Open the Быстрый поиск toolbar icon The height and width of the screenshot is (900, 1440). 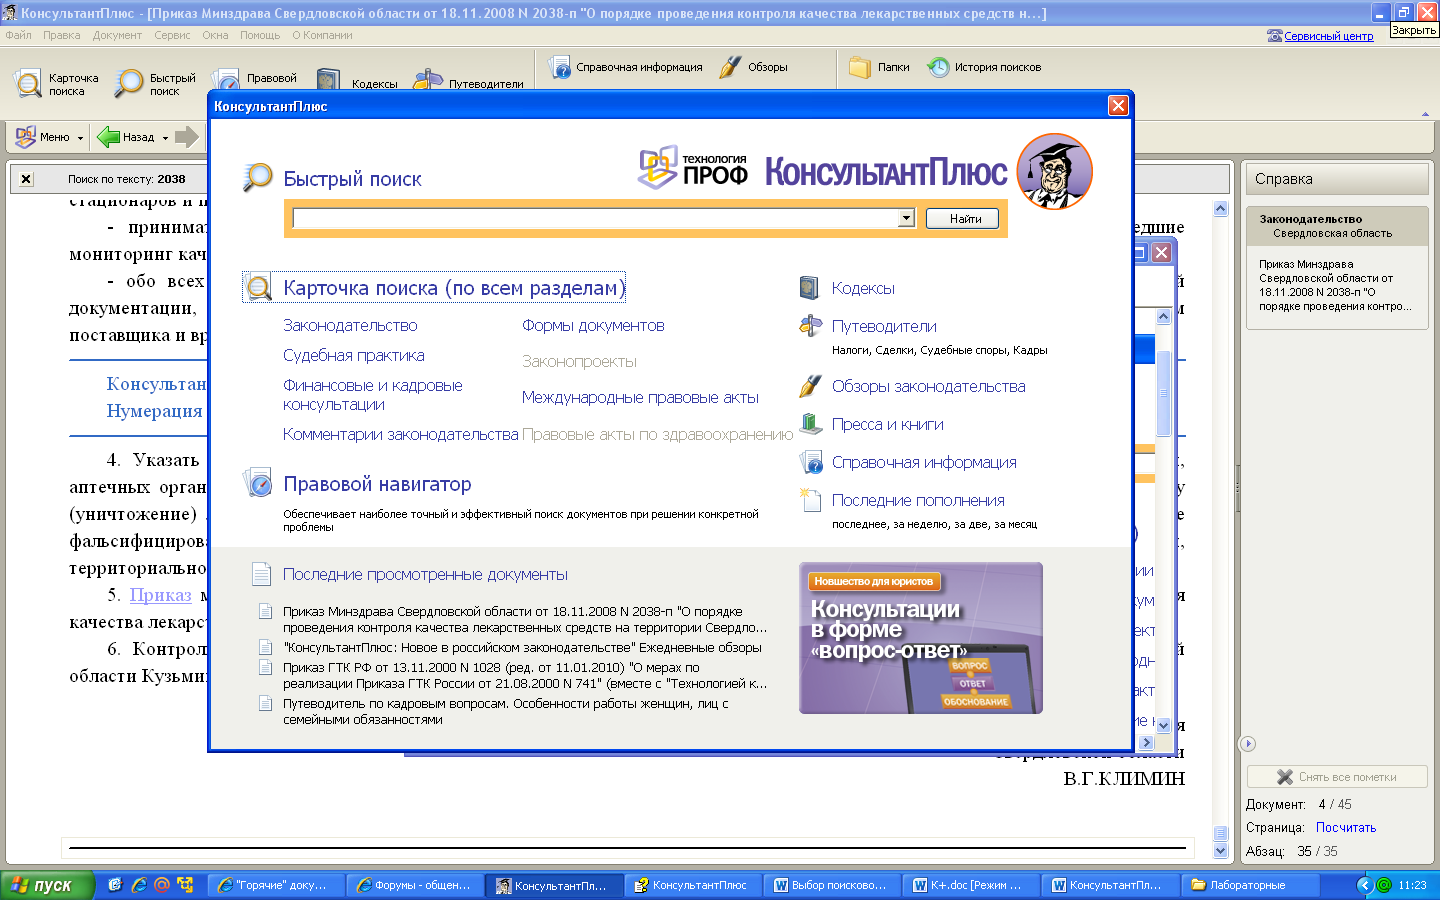tap(129, 83)
